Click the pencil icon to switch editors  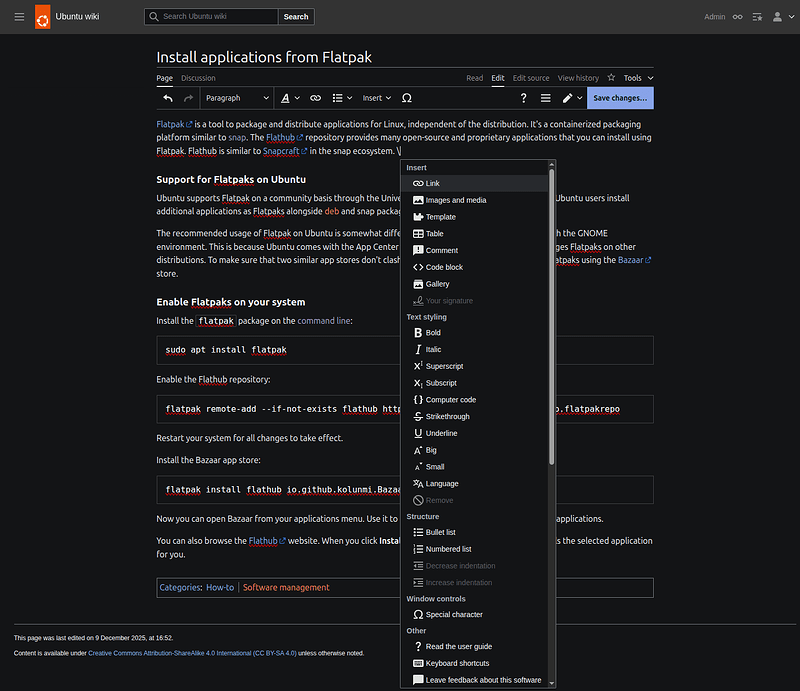[x=567, y=97]
